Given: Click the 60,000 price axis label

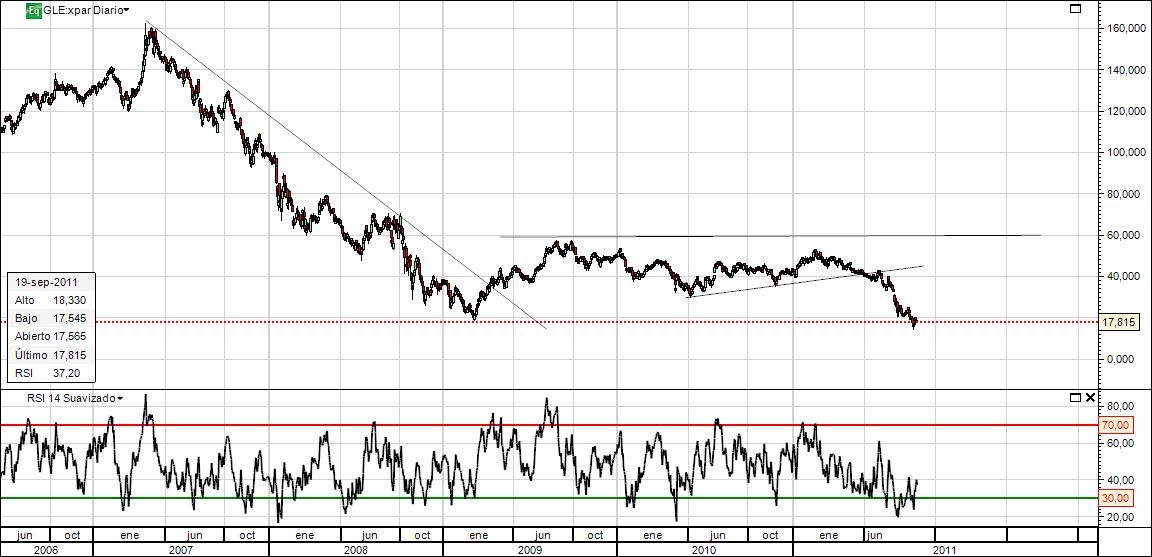Looking at the screenshot, I should [1124, 235].
